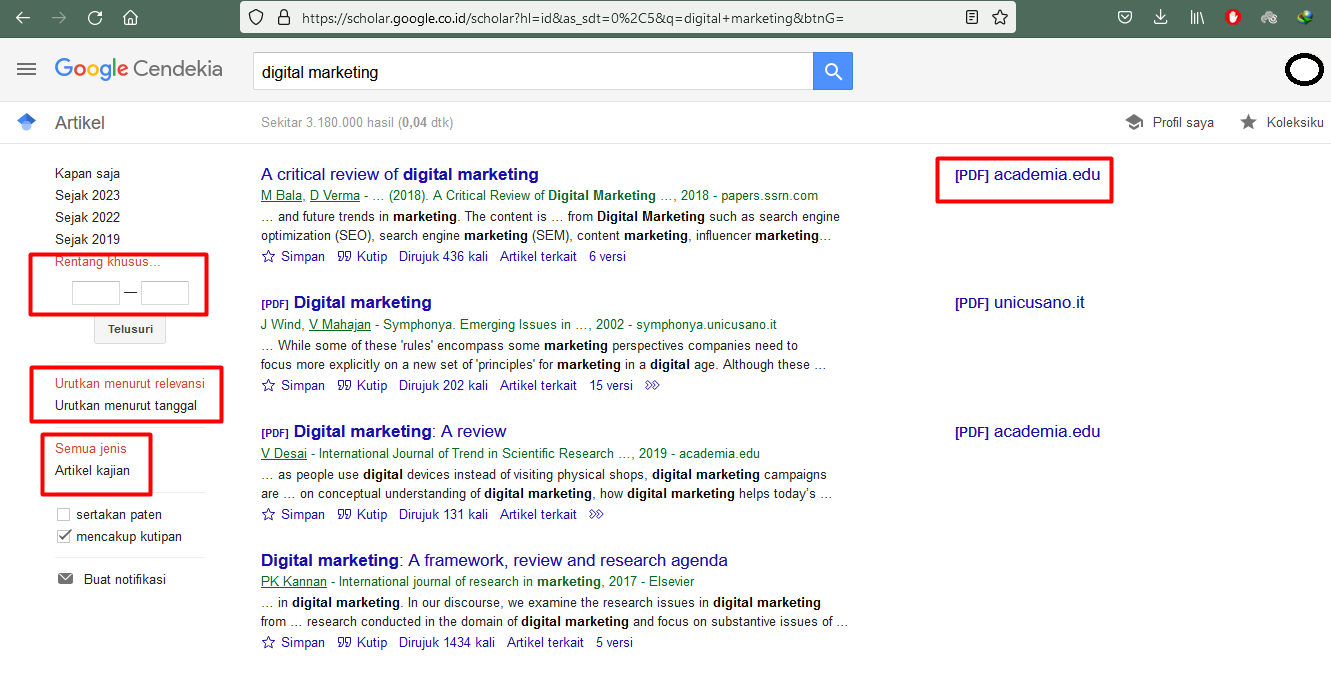Expand more options for J Wind result
The height and width of the screenshot is (673, 1331).
tap(653, 385)
